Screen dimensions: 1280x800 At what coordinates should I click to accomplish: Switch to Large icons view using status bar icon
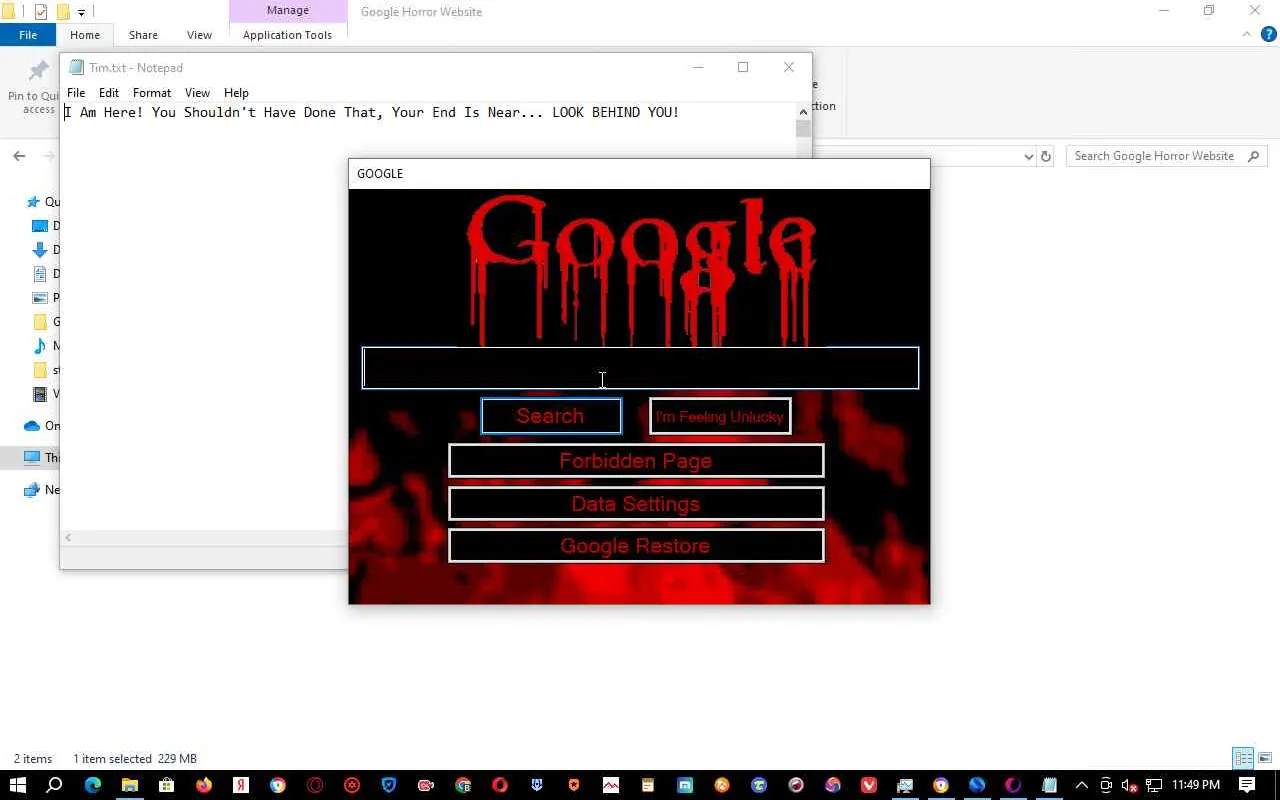(x=1265, y=758)
